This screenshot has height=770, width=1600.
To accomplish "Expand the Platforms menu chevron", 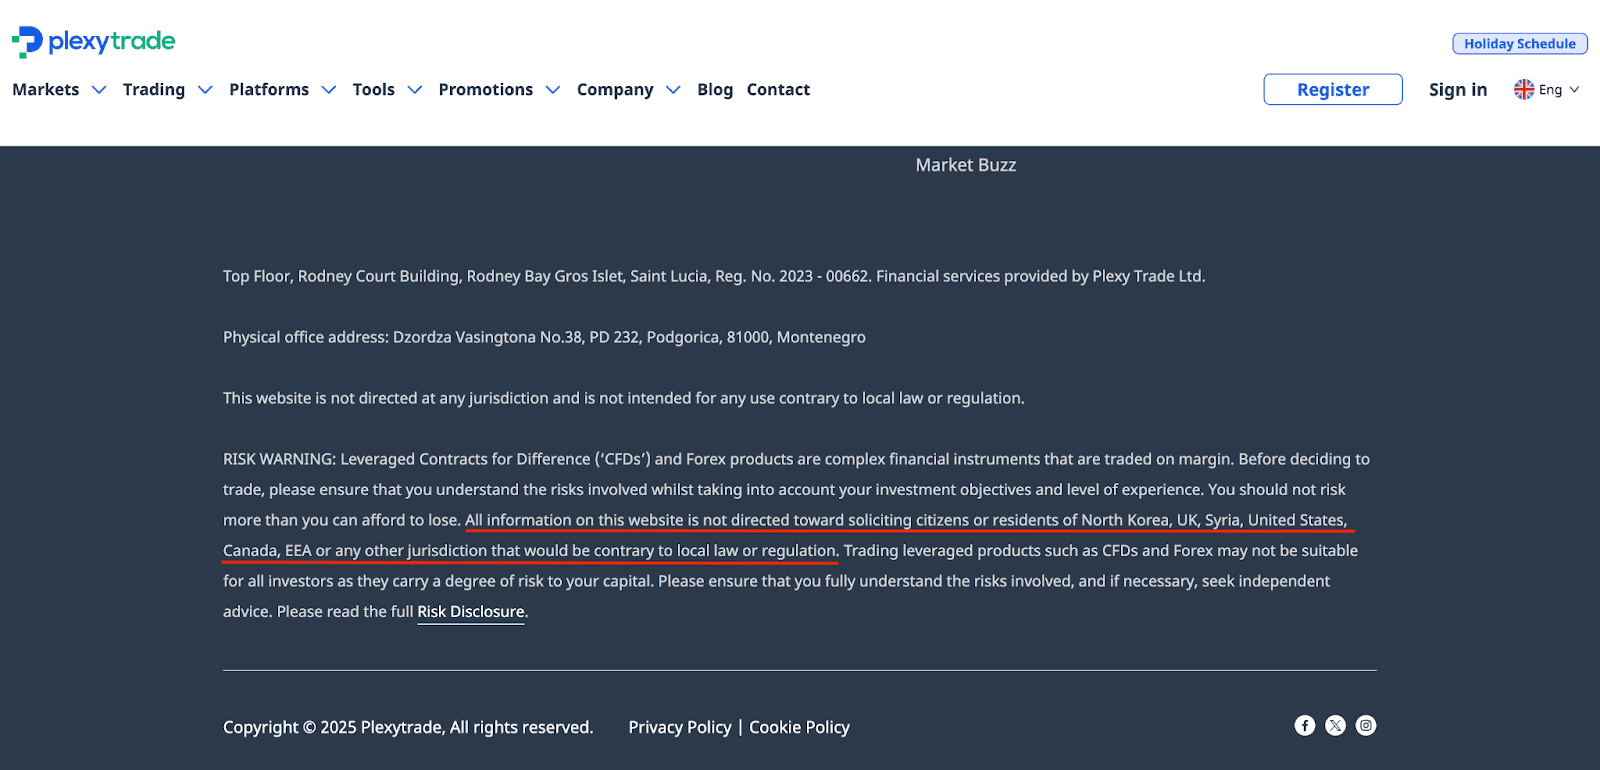I will [329, 90].
